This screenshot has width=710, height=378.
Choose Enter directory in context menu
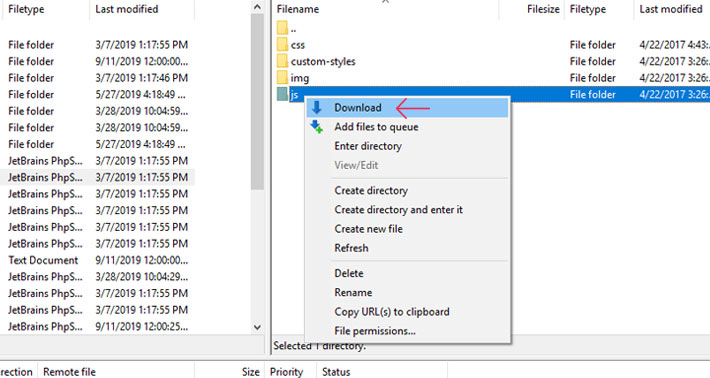(368, 146)
